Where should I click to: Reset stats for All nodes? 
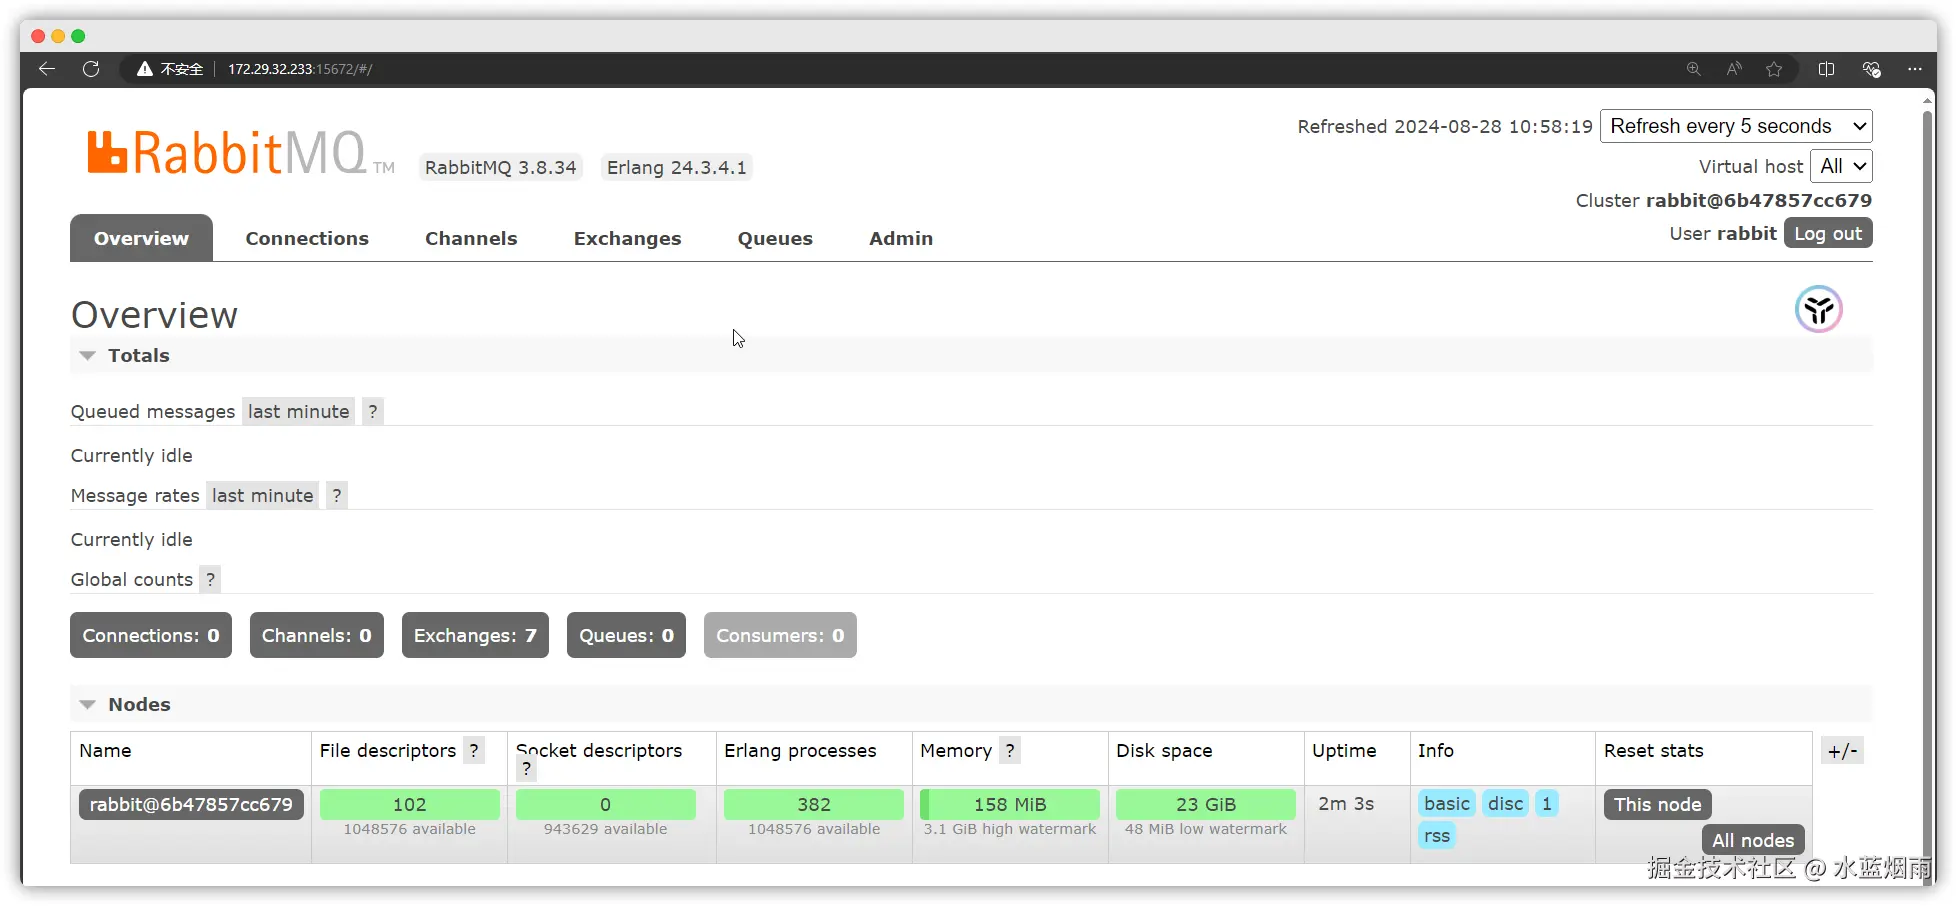tap(1753, 840)
